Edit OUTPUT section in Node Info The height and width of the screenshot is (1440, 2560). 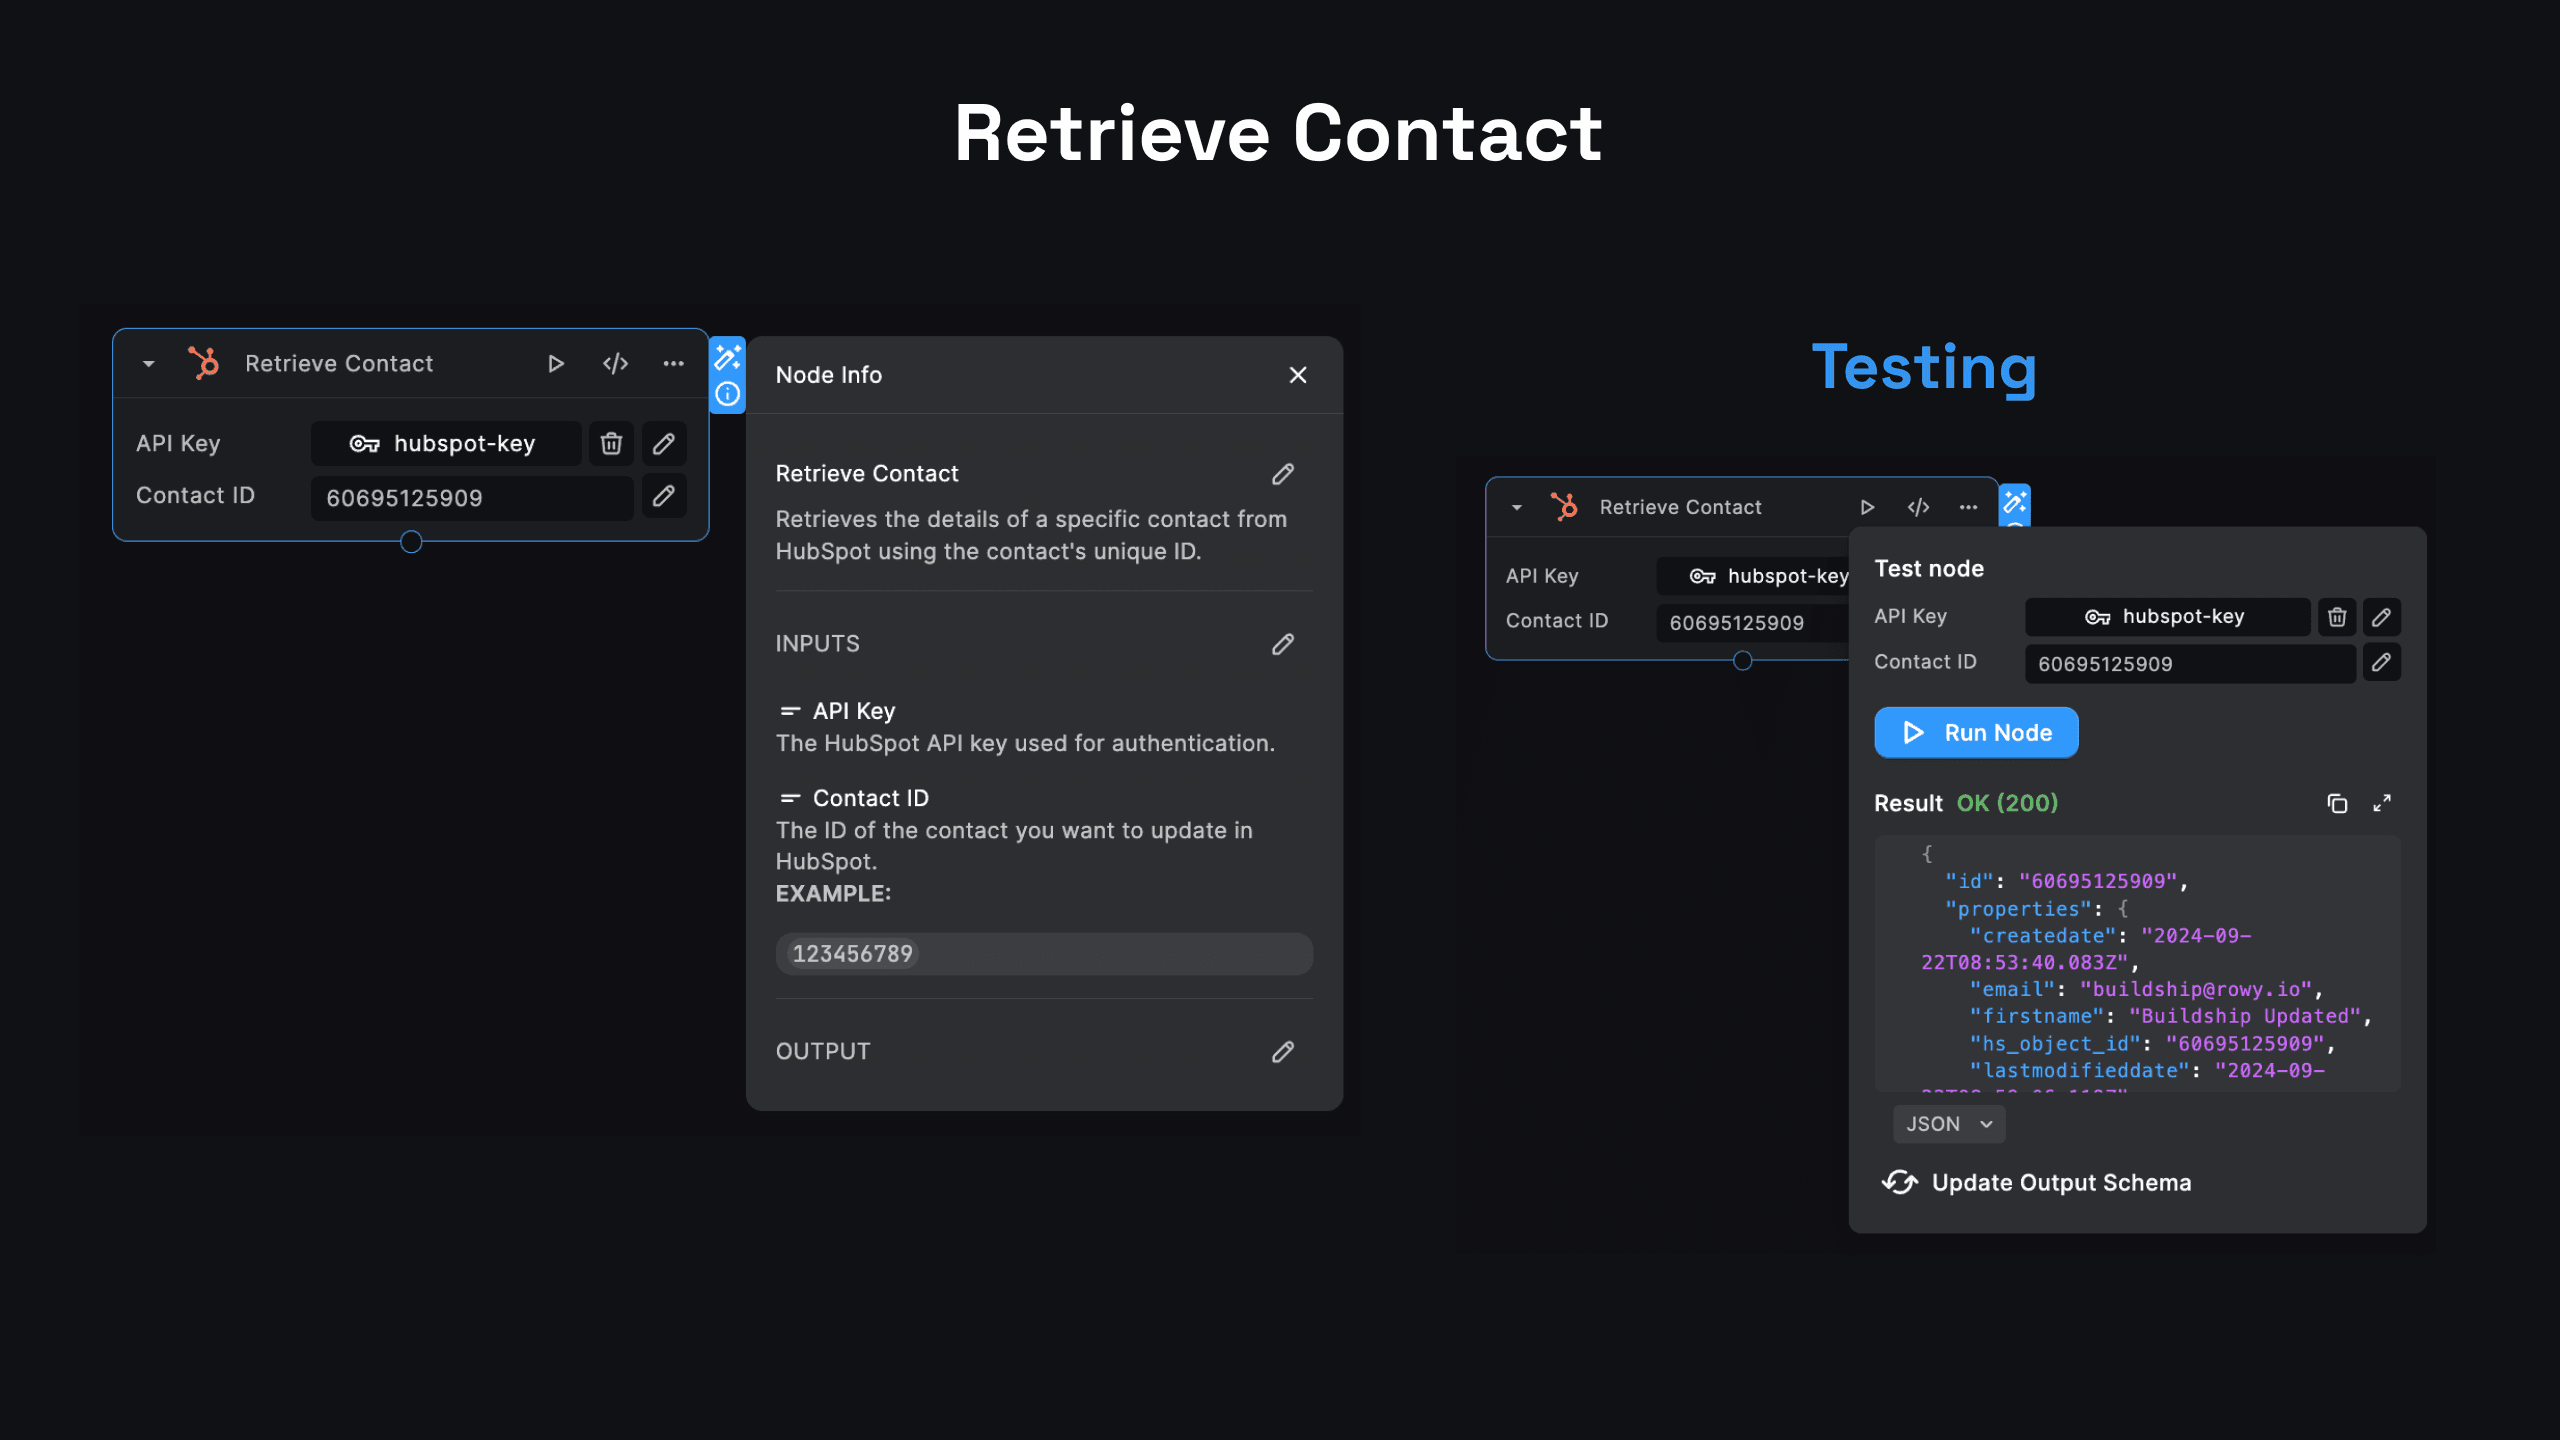coord(1283,1052)
